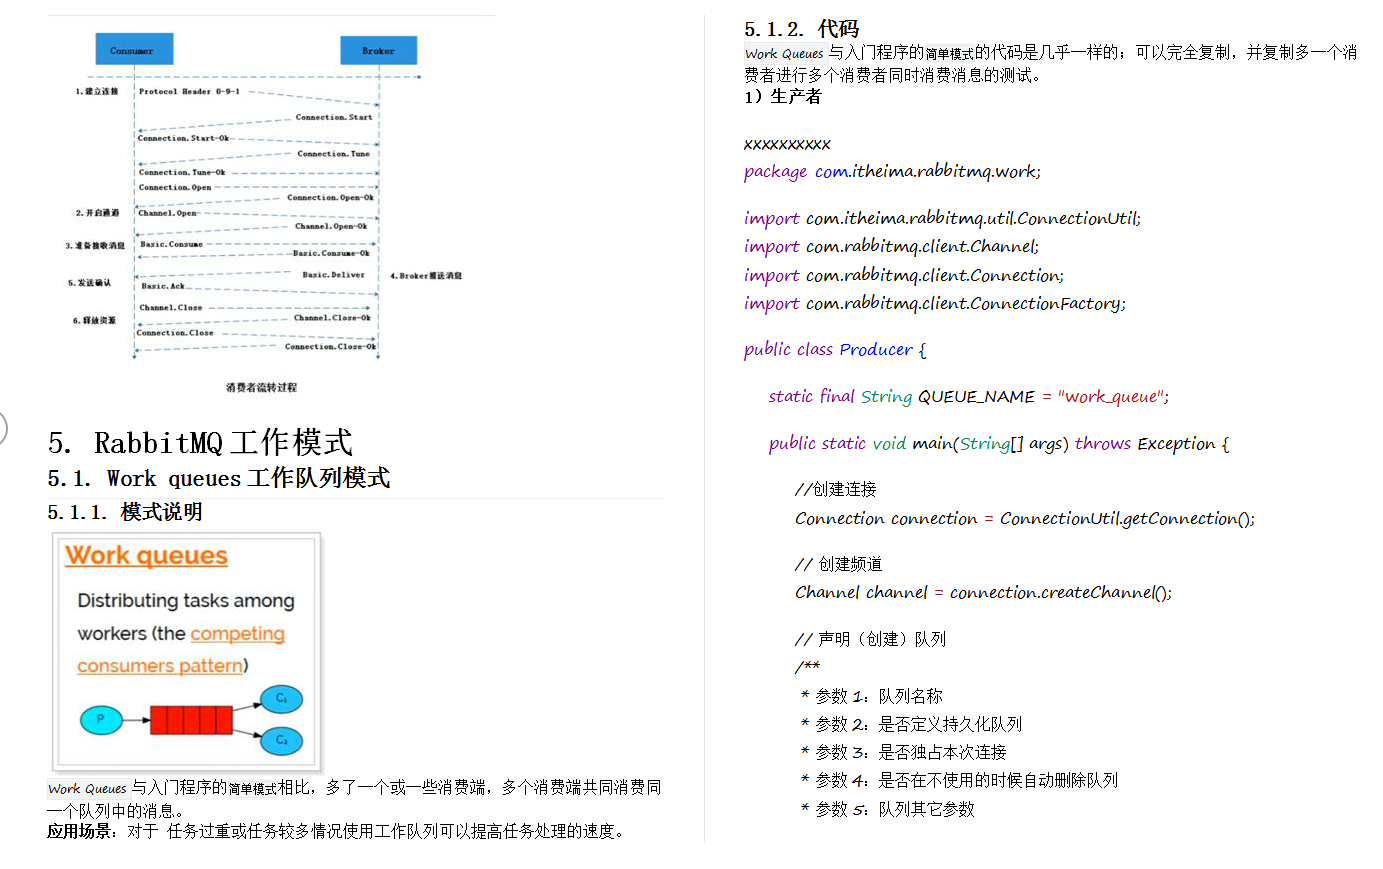Screen dimensions: 1383x869
Task: Open the orange 'Work queues' title link
Action: click(147, 555)
